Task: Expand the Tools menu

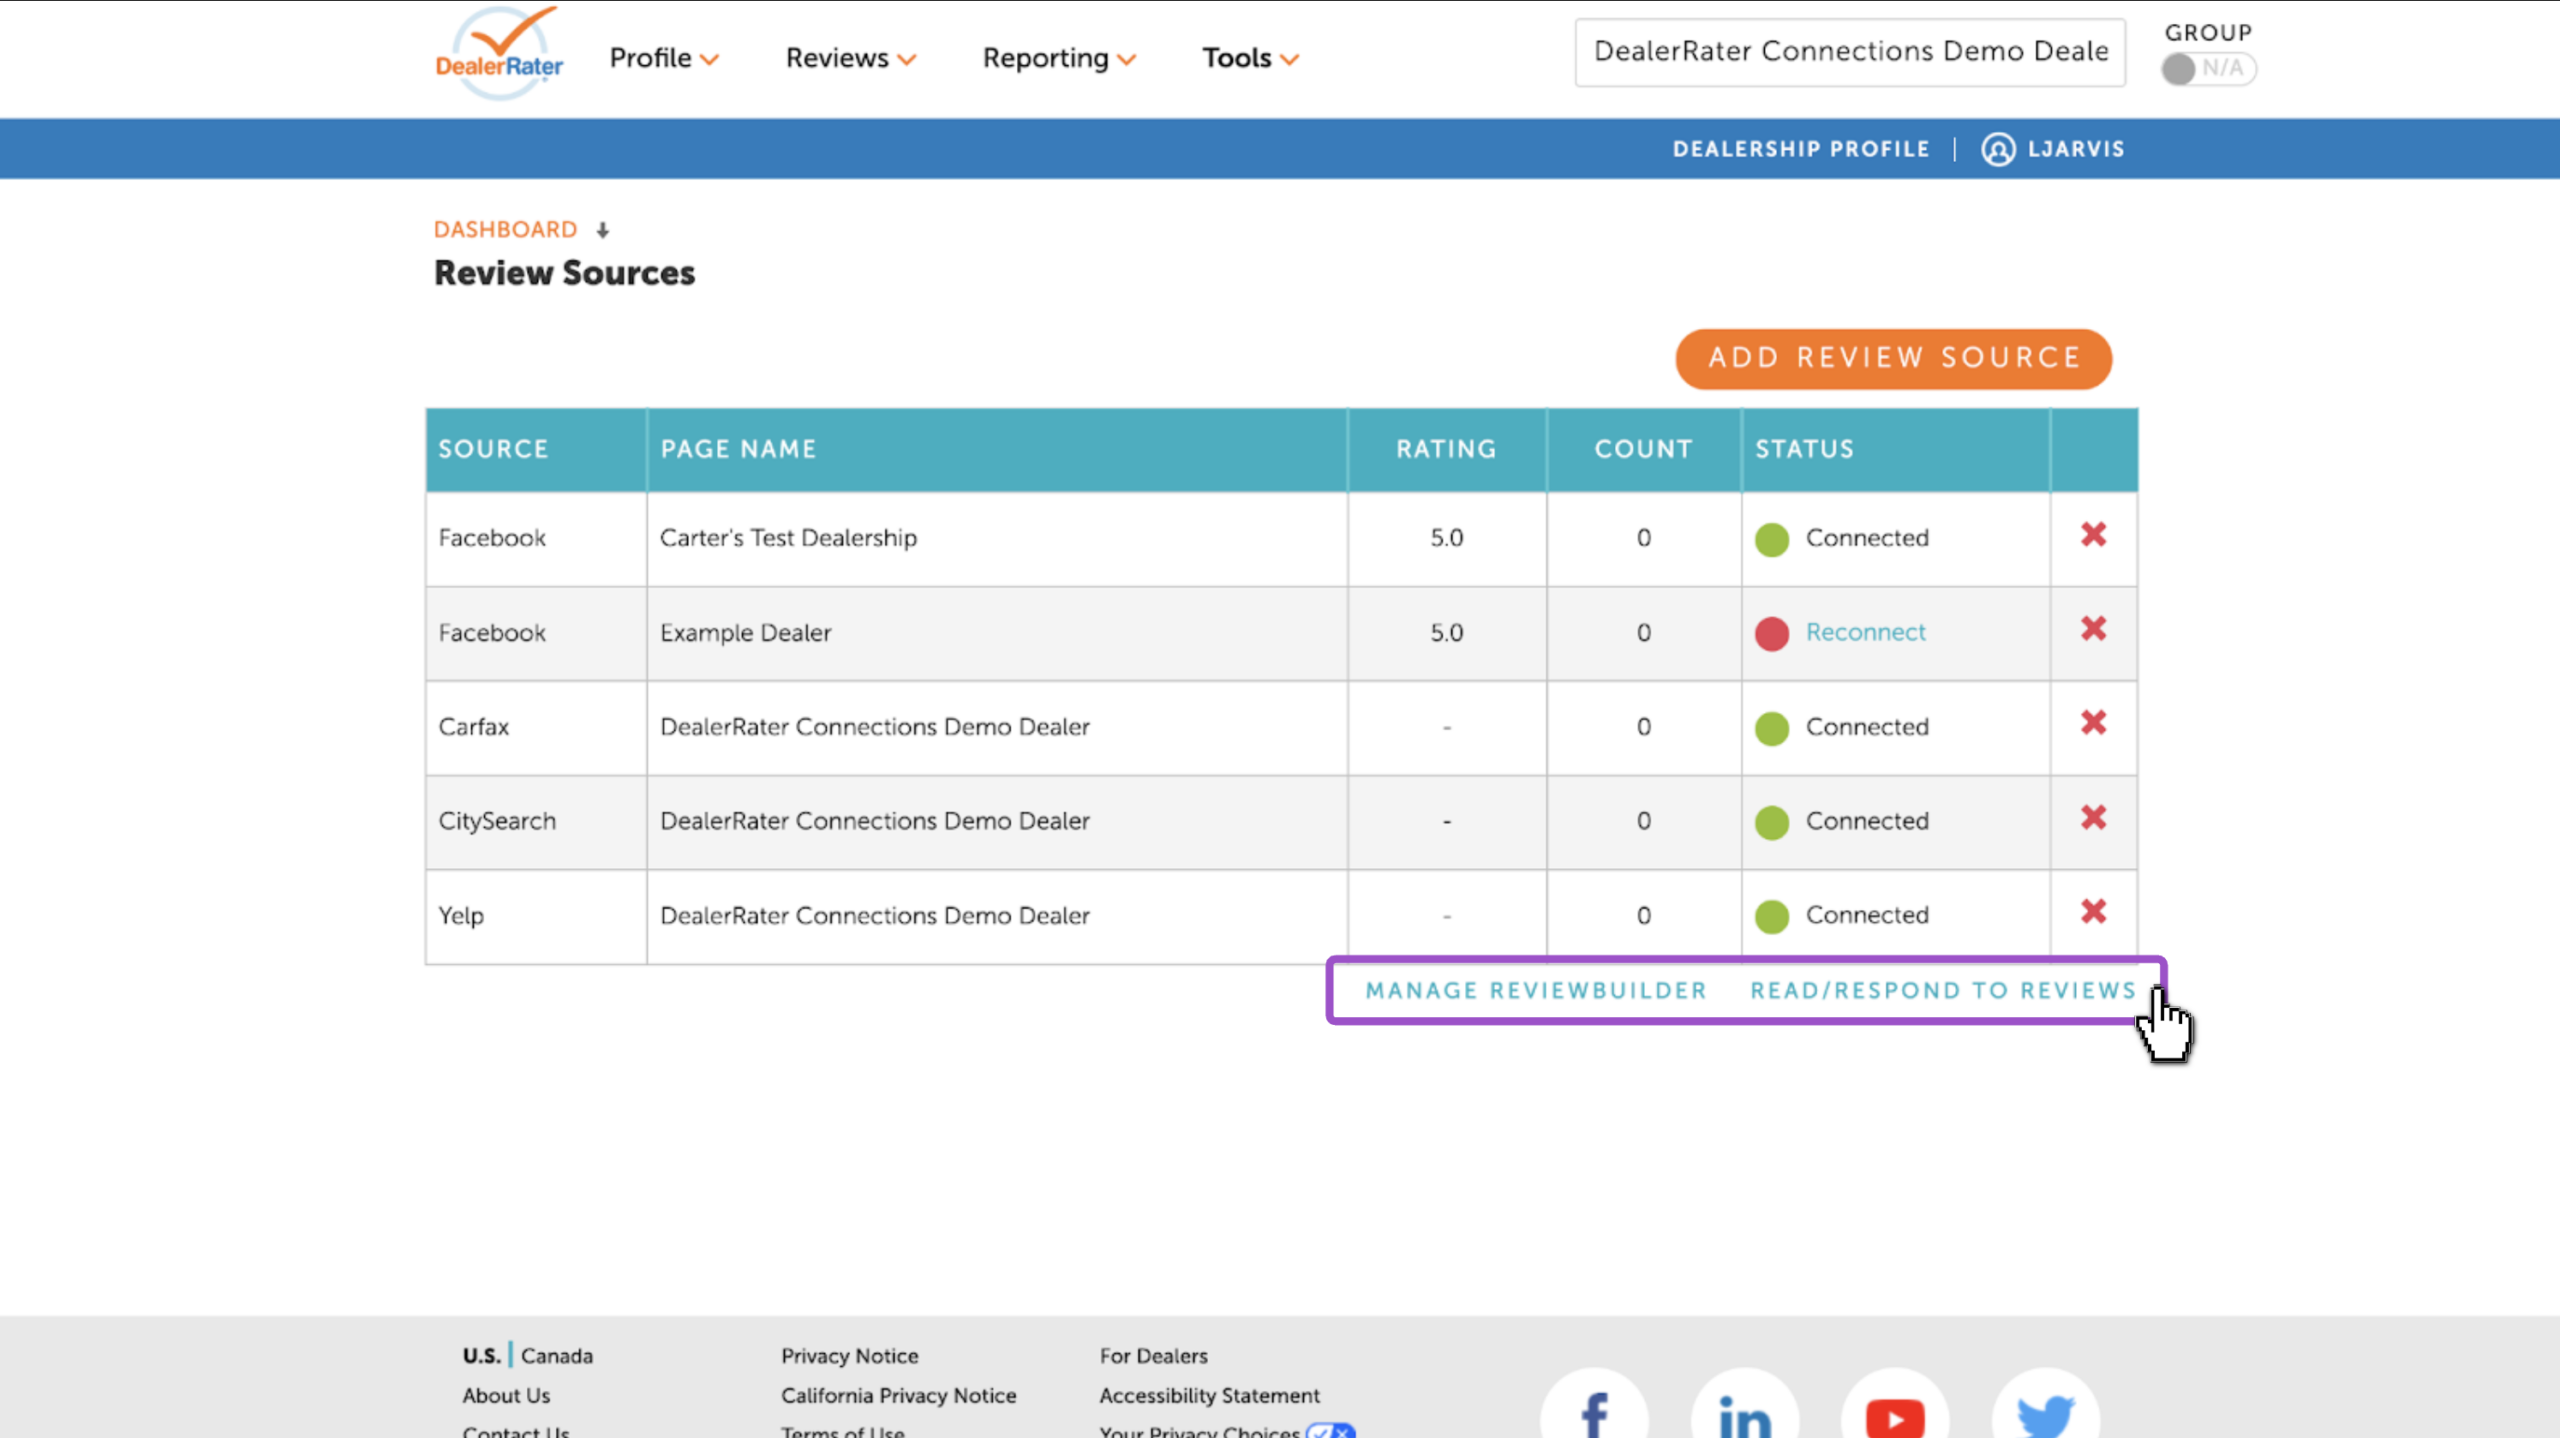Action: tap(1250, 58)
